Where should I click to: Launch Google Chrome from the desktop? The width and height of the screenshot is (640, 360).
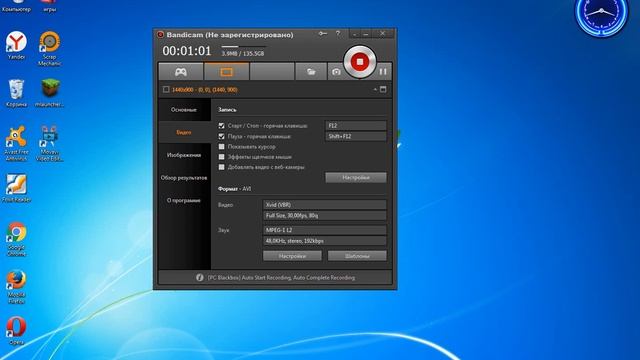point(16,239)
